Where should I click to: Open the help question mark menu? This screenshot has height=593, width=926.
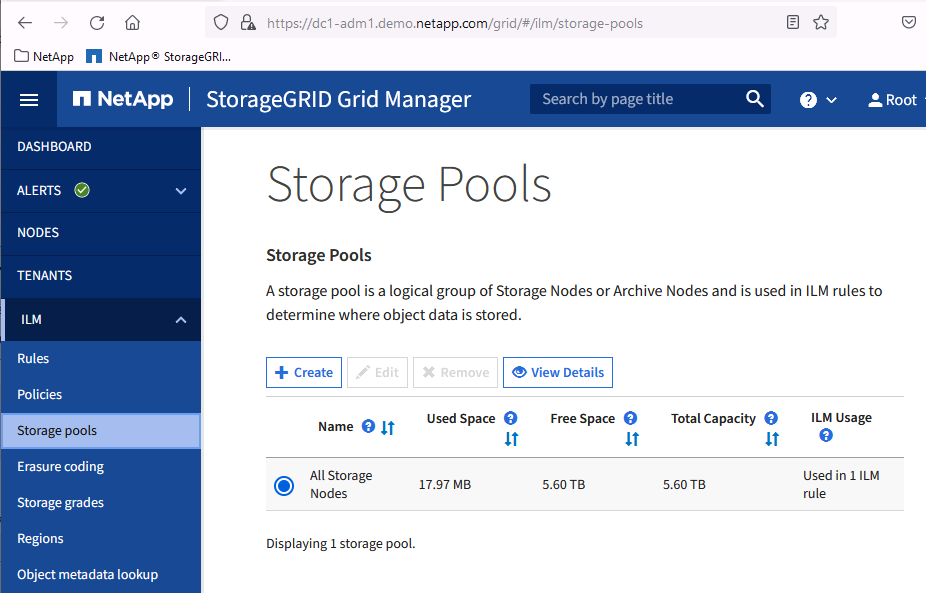tap(818, 100)
